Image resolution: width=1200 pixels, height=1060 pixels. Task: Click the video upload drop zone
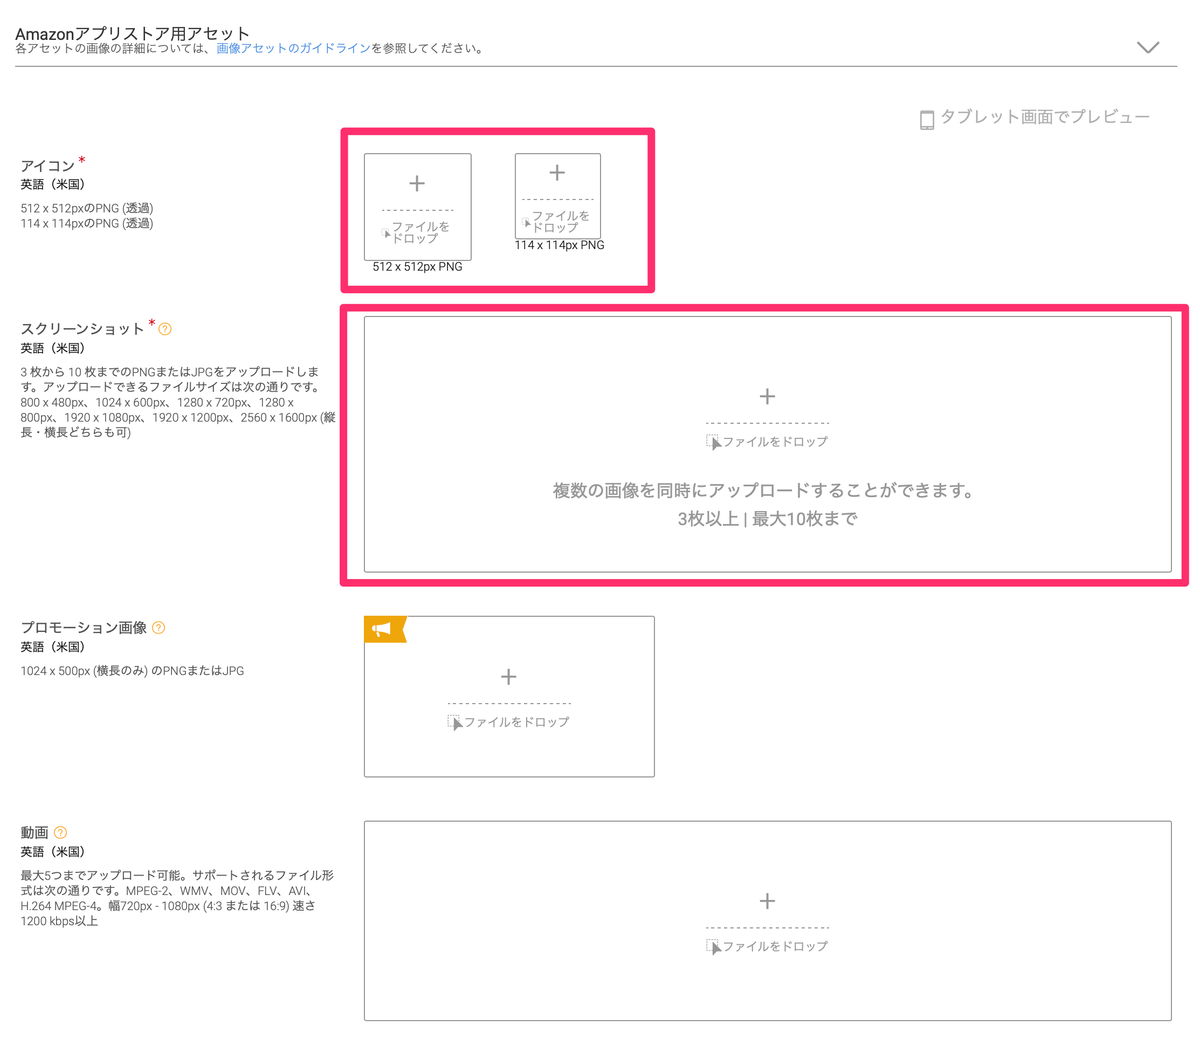(x=767, y=920)
